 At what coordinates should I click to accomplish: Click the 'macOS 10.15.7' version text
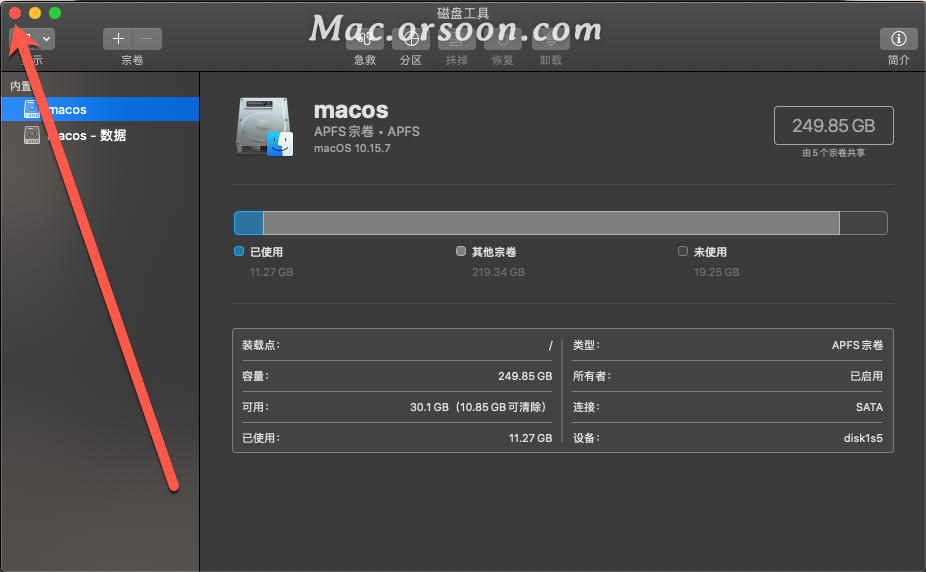point(352,148)
